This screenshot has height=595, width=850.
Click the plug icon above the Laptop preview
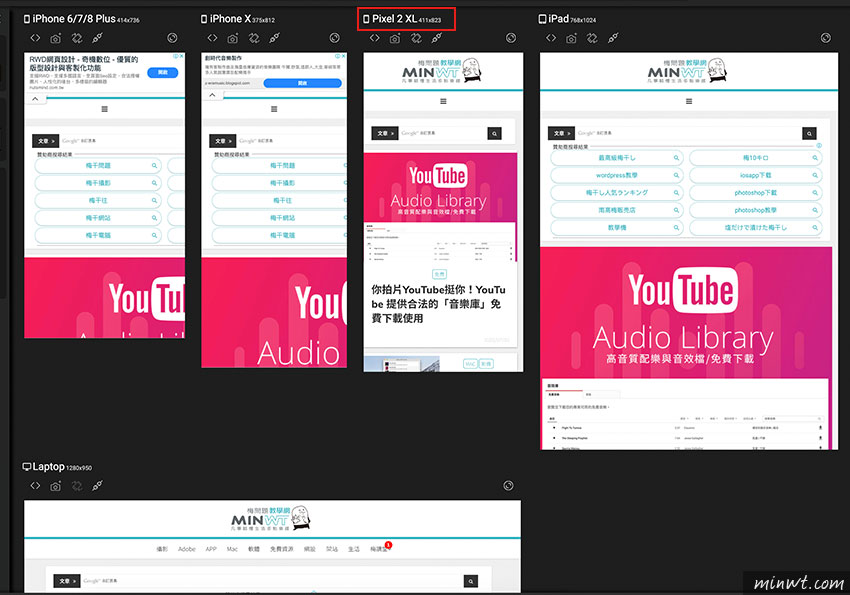pyautogui.click(x=98, y=486)
